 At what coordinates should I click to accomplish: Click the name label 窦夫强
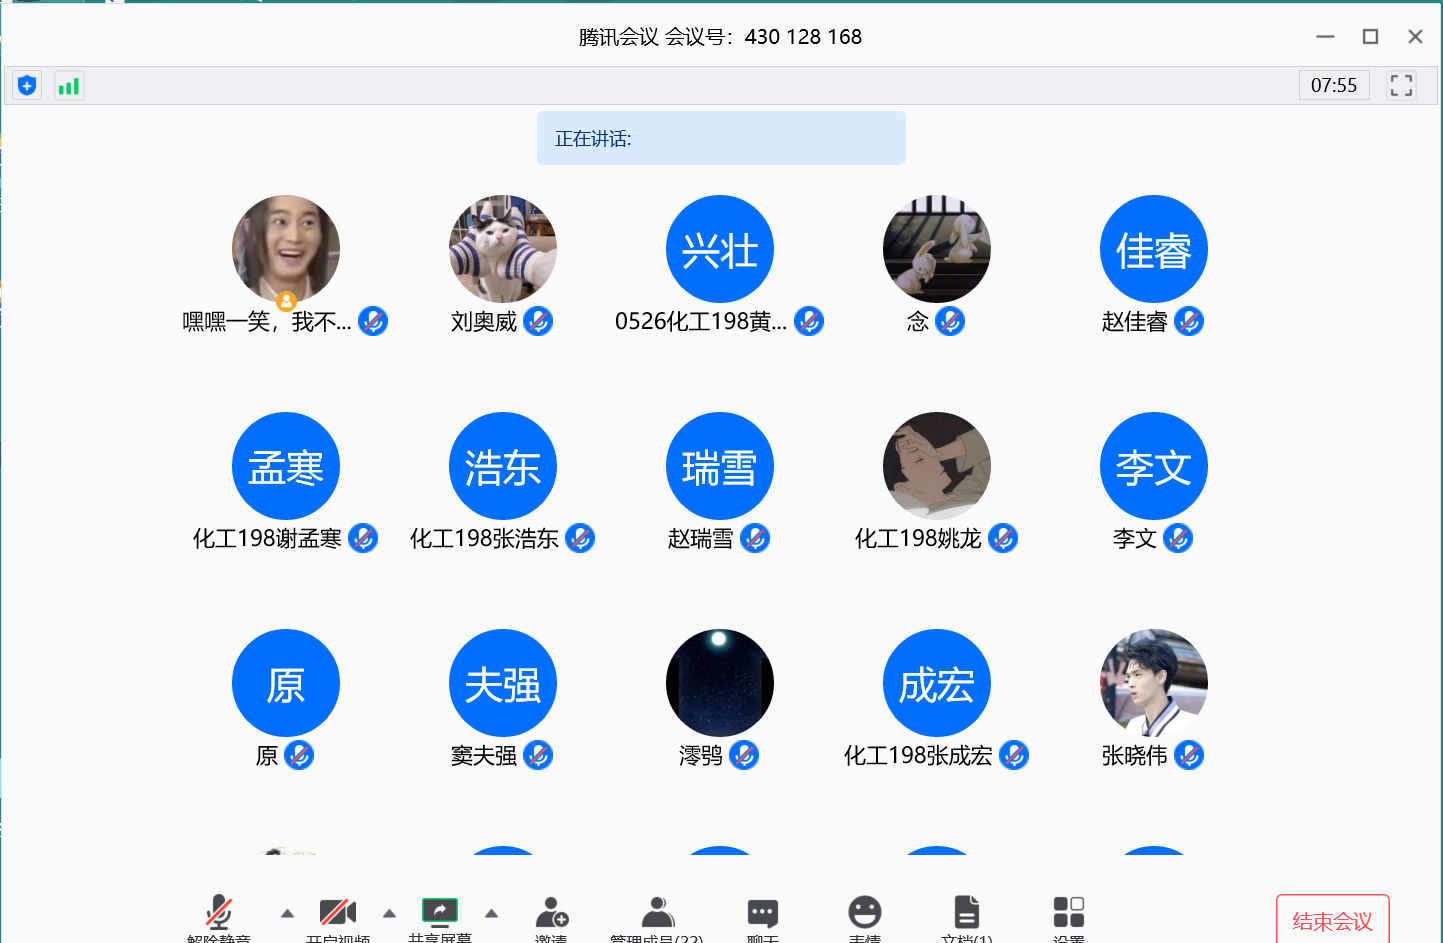click(484, 756)
